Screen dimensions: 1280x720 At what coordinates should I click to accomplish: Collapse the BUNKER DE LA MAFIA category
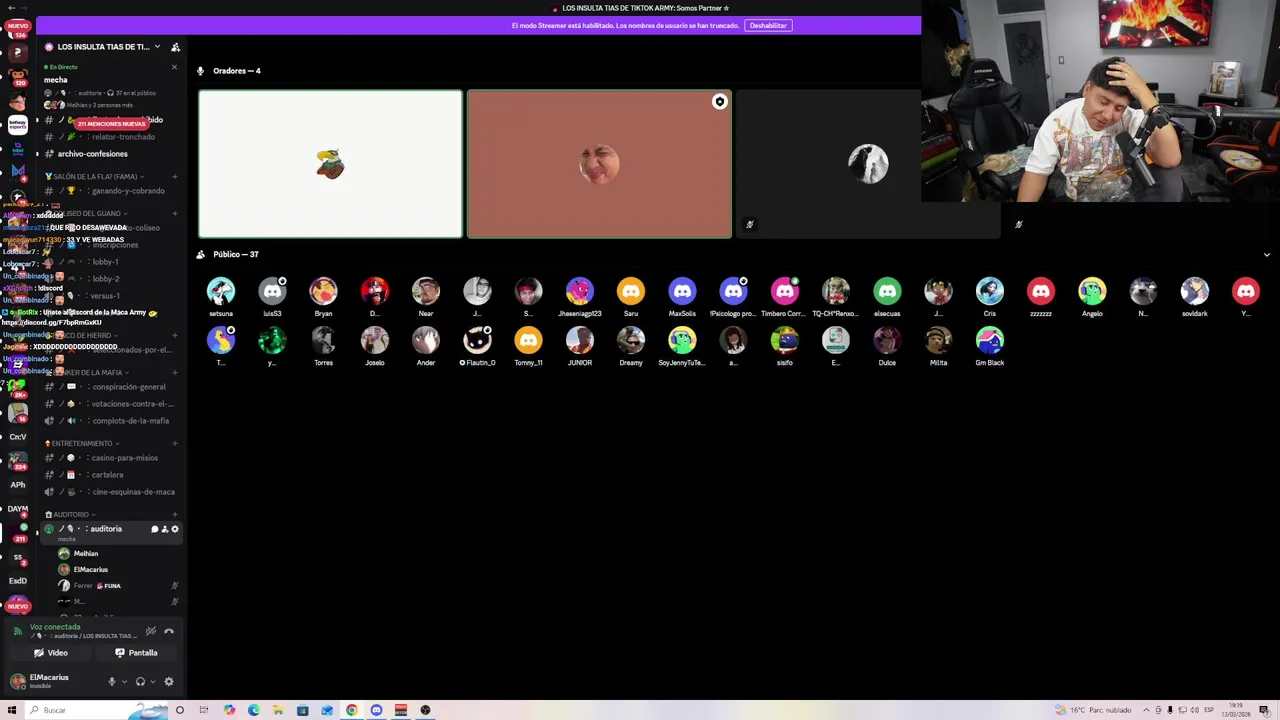(88, 372)
